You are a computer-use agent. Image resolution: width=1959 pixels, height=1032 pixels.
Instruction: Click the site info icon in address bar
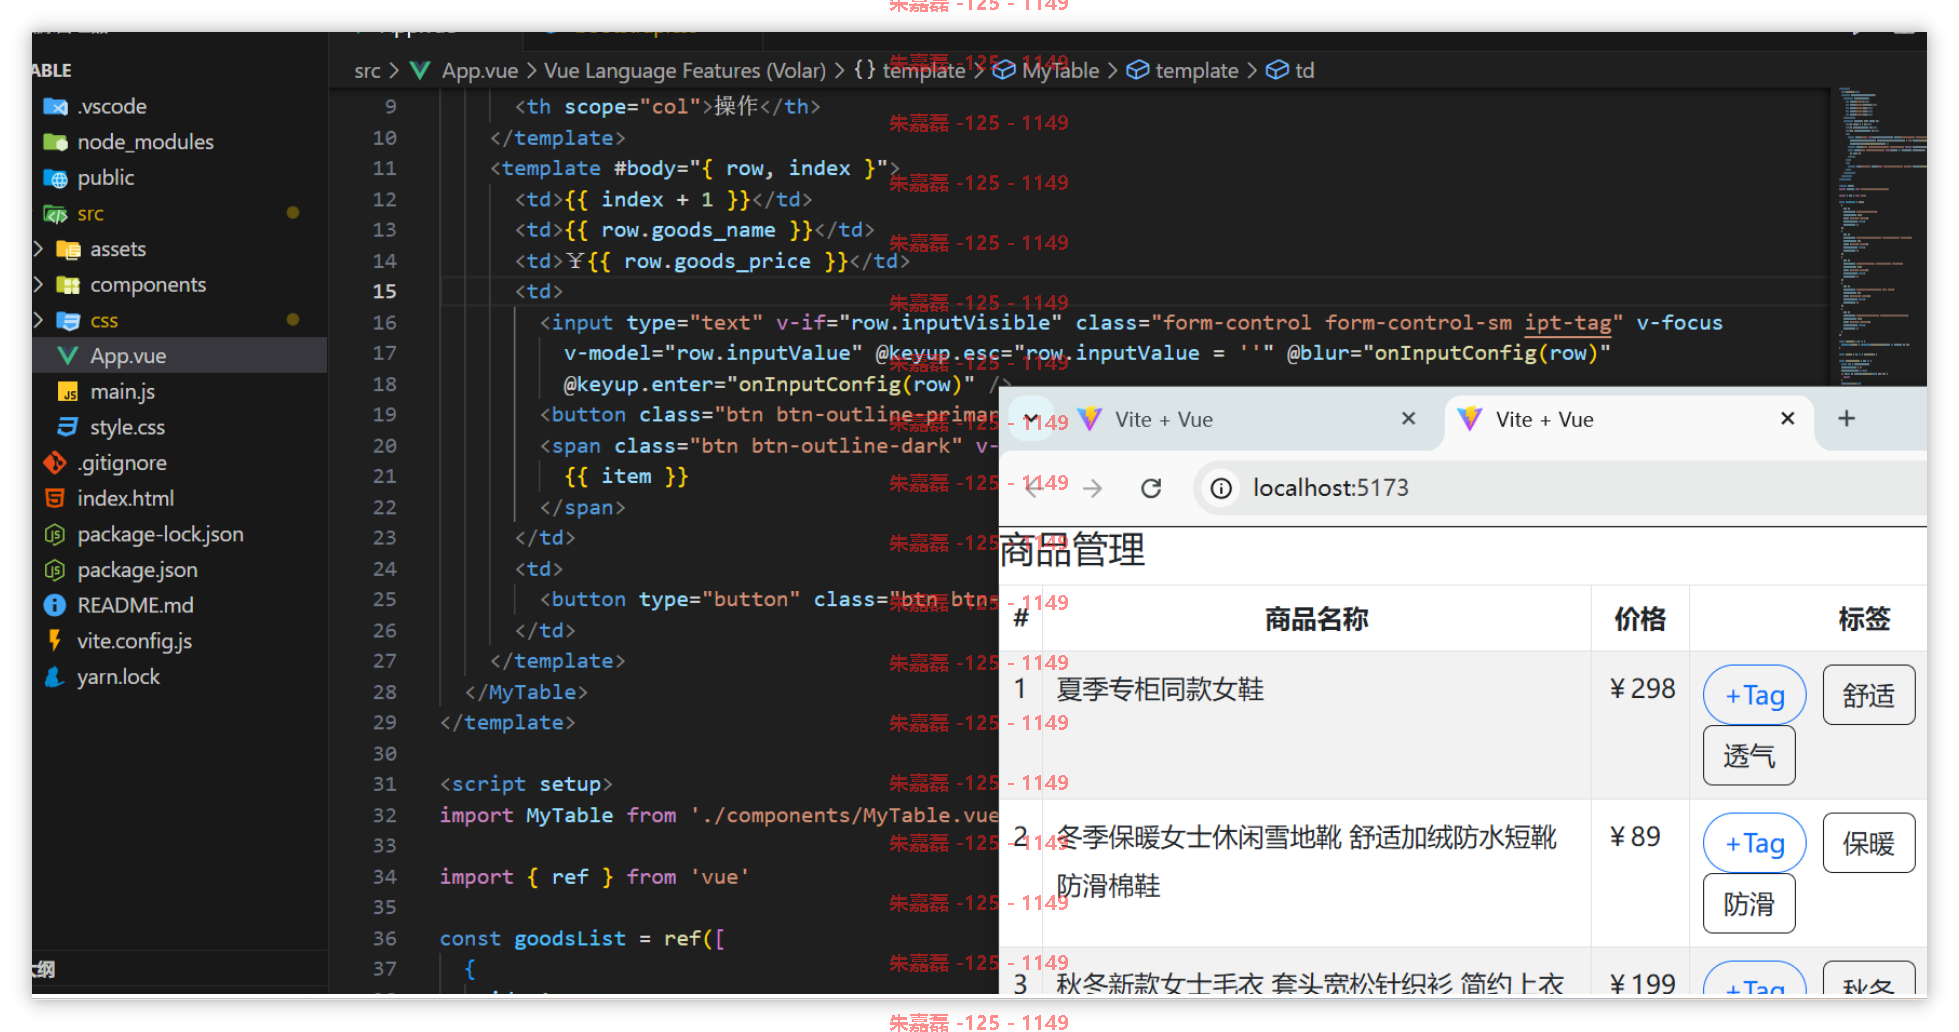point(1221,488)
